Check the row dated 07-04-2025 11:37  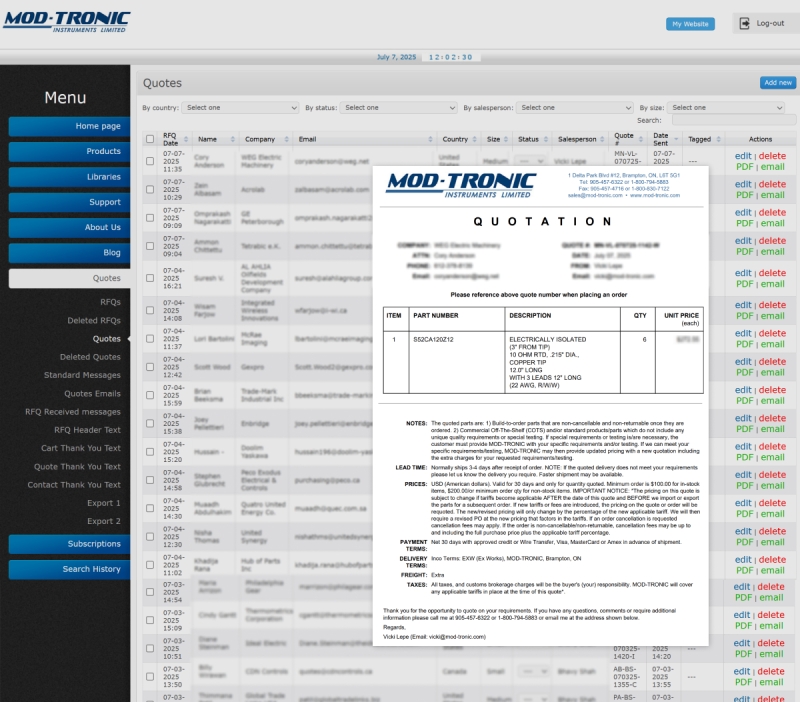pos(150,339)
